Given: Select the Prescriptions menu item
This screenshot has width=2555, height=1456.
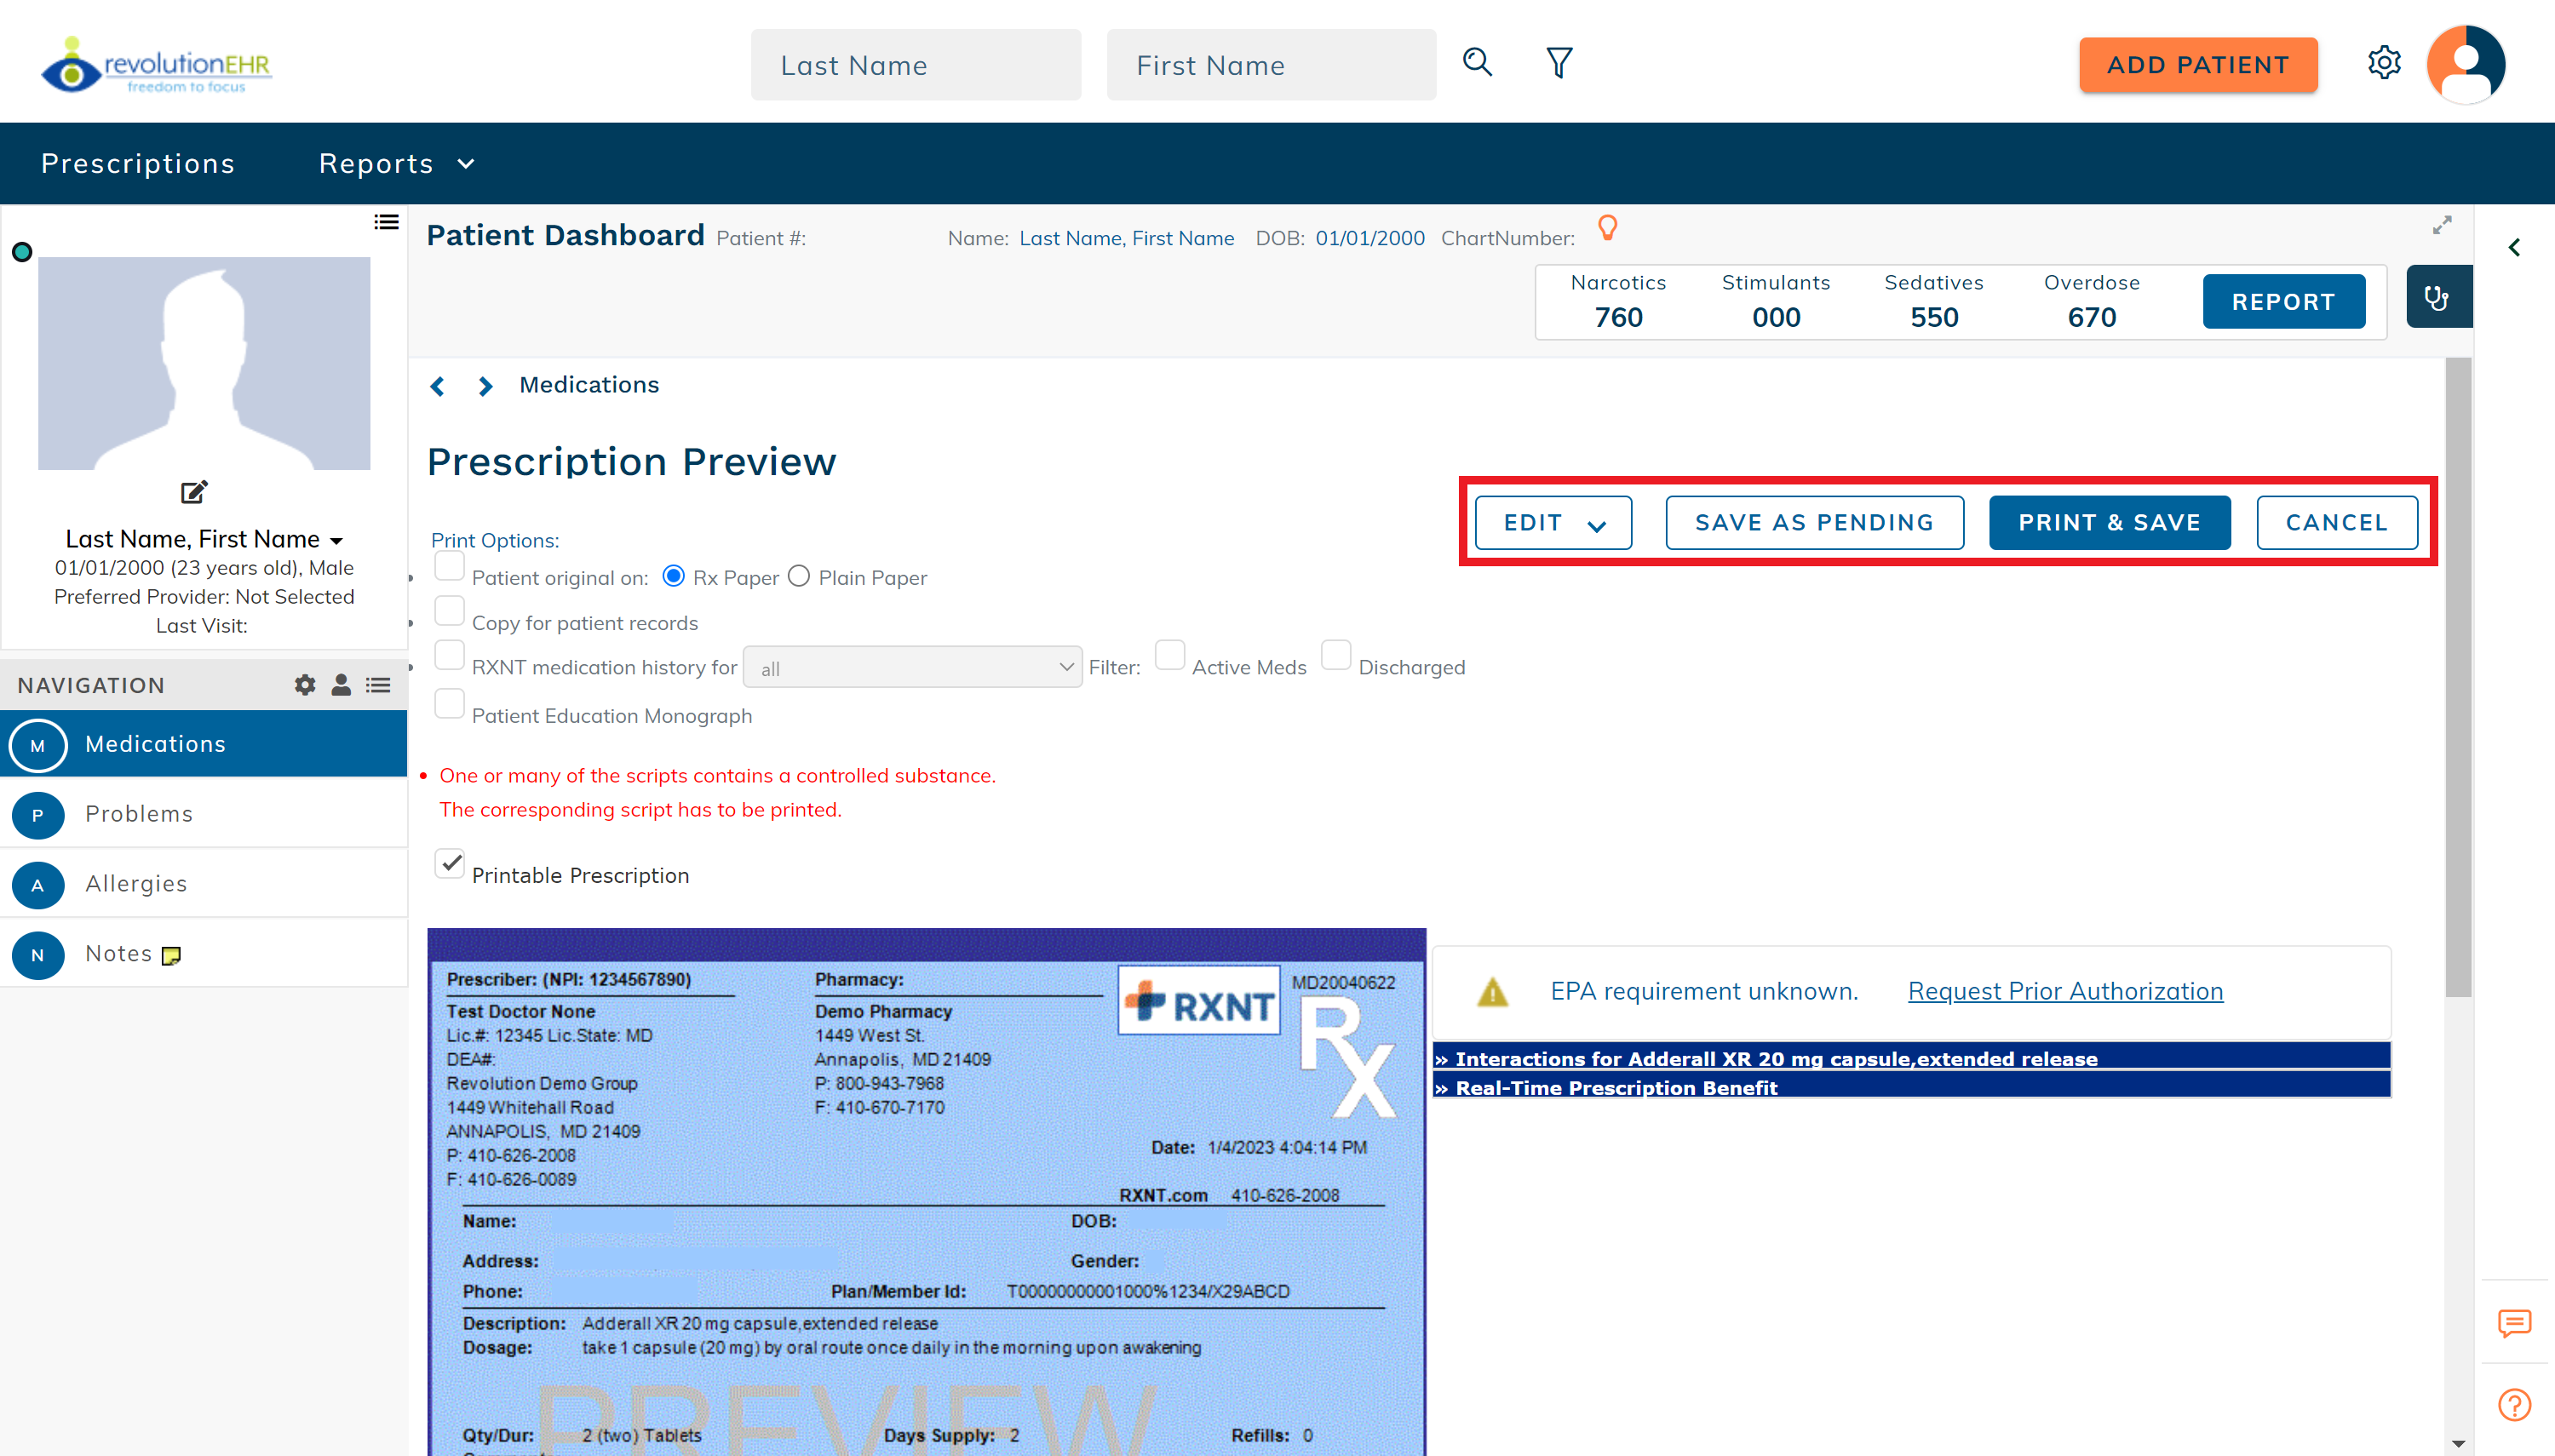Looking at the screenshot, I should tap(138, 163).
